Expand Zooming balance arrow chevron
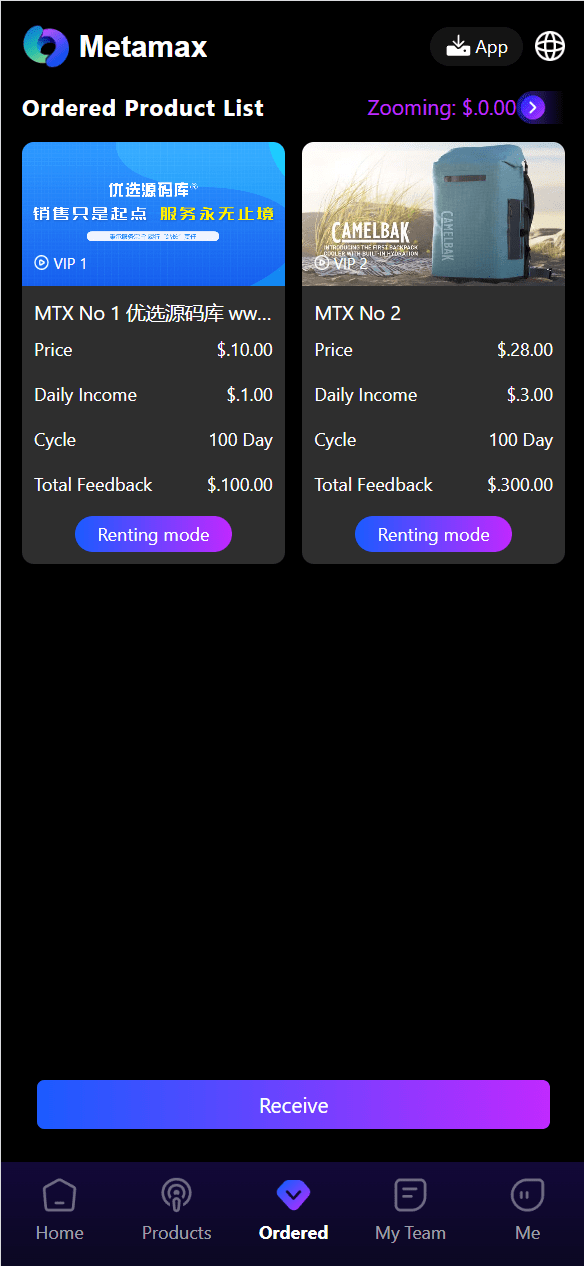 pos(534,108)
